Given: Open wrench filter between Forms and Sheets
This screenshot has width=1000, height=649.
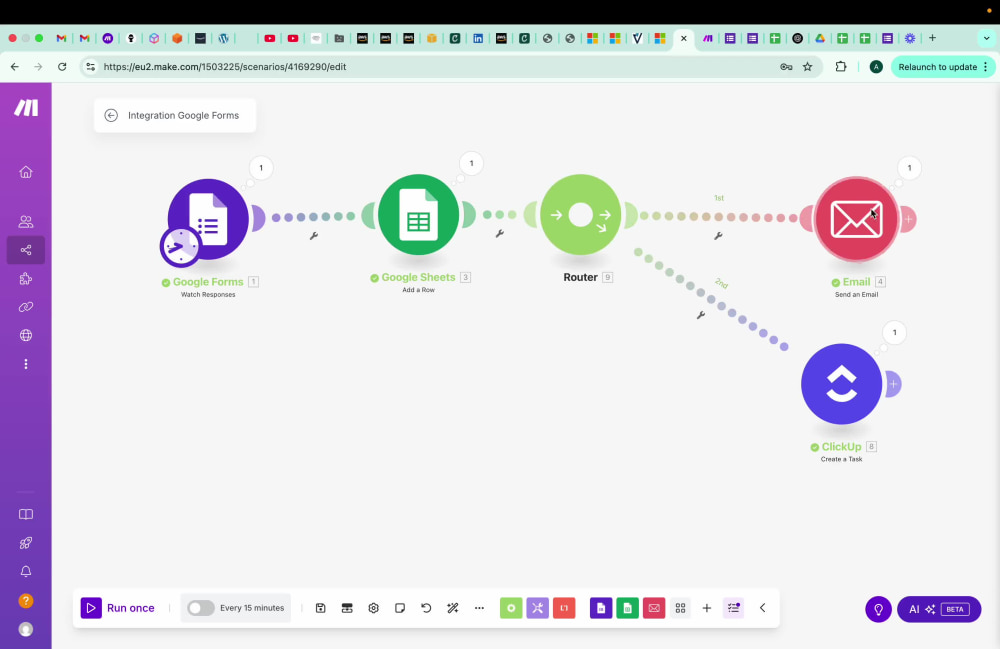Looking at the screenshot, I should tap(314, 236).
